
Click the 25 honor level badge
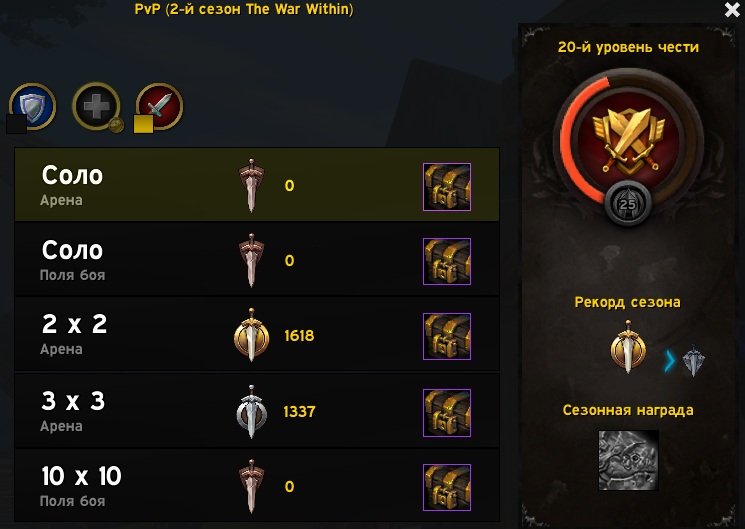coord(628,204)
